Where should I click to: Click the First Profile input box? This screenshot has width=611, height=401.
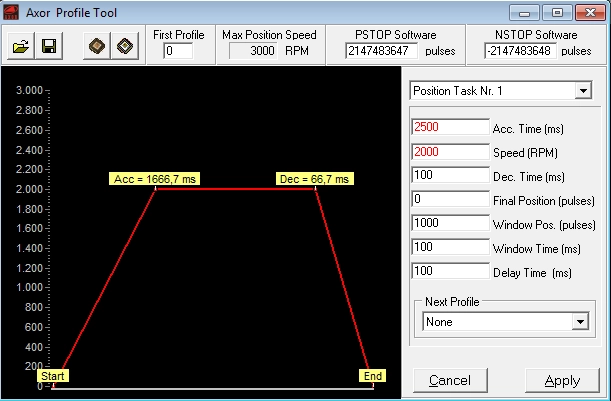click(178, 51)
